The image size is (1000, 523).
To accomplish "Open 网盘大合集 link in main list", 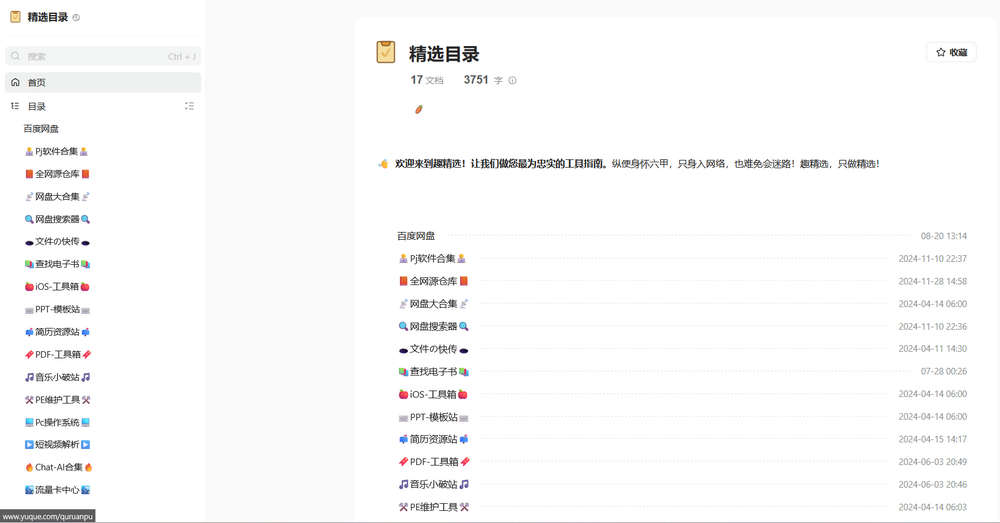I will tap(433, 304).
